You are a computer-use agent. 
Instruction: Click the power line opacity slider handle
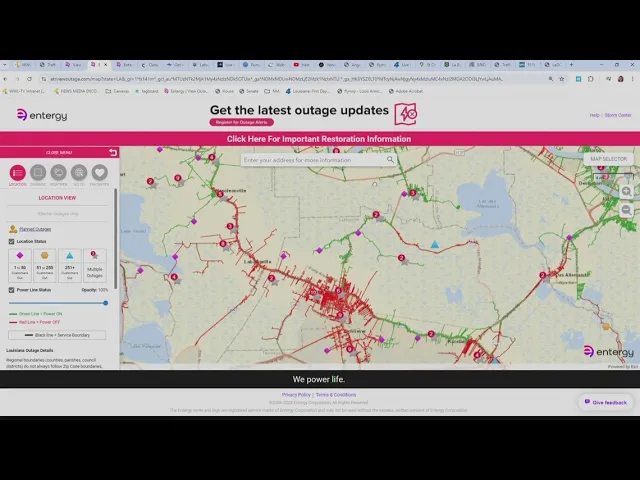click(x=106, y=303)
